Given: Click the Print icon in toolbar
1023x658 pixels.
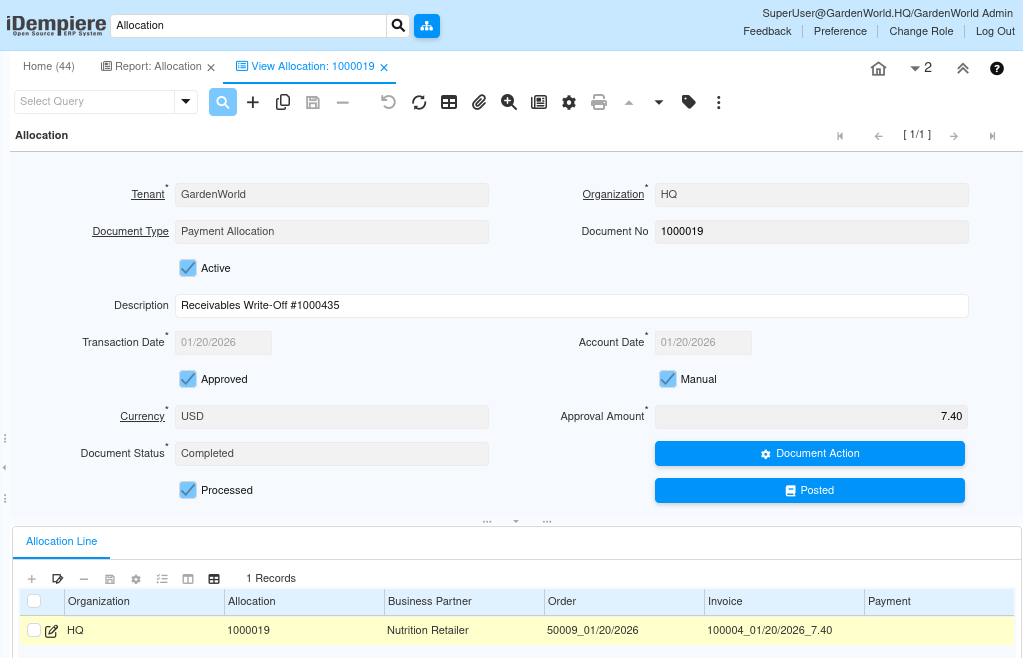Looking at the screenshot, I should point(599,102).
